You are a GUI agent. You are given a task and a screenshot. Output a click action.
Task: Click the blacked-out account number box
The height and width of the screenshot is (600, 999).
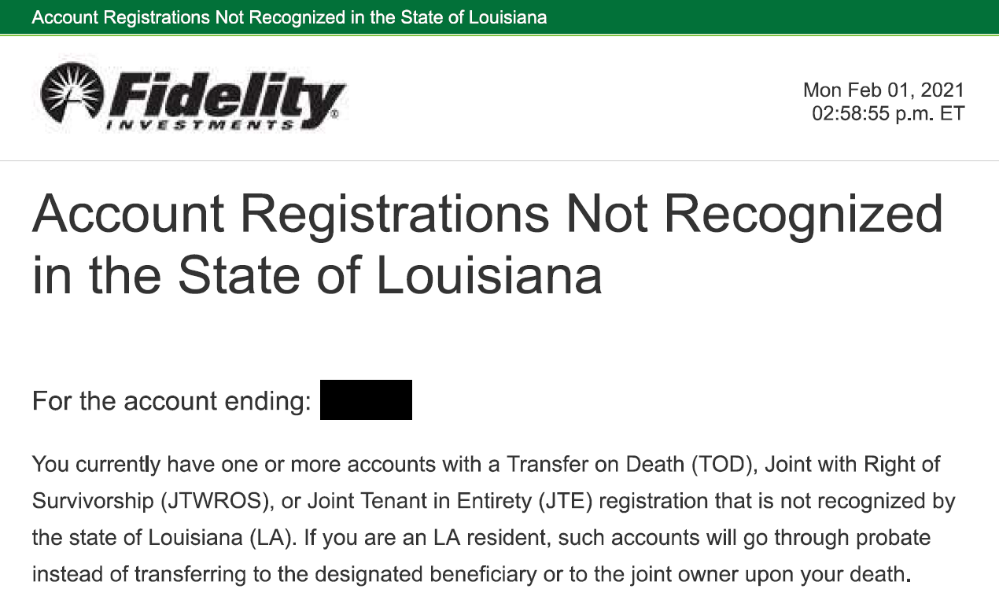click(x=366, y=400)
